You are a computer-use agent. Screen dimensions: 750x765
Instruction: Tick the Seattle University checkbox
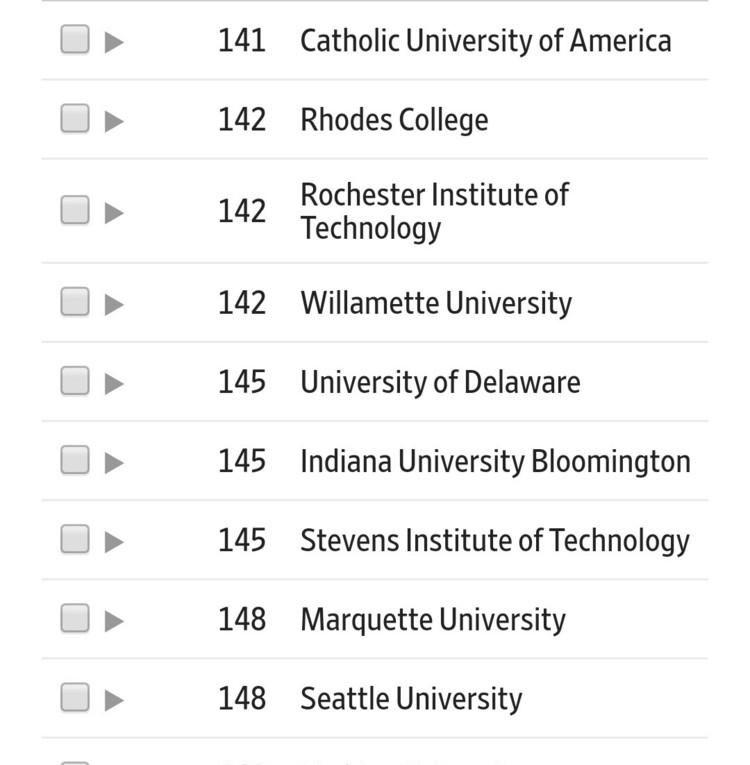click(75, 698)
